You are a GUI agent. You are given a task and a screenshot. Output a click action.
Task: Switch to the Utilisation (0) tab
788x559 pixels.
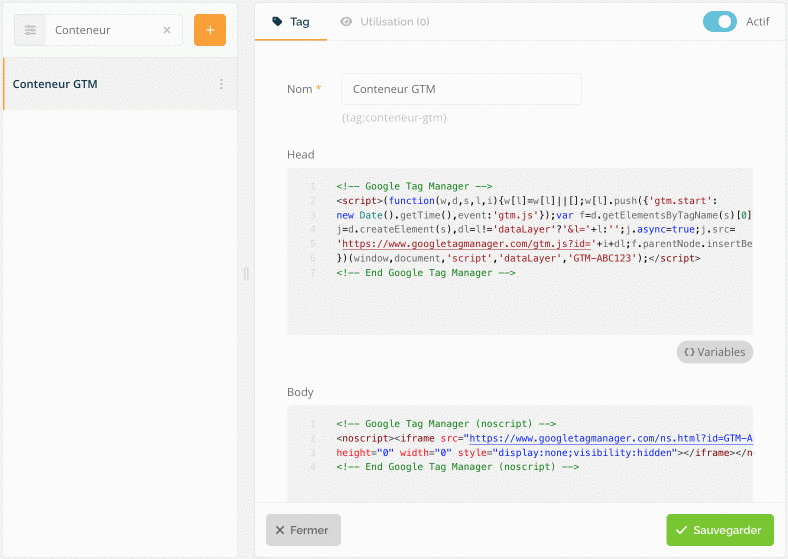pos(385,22)
